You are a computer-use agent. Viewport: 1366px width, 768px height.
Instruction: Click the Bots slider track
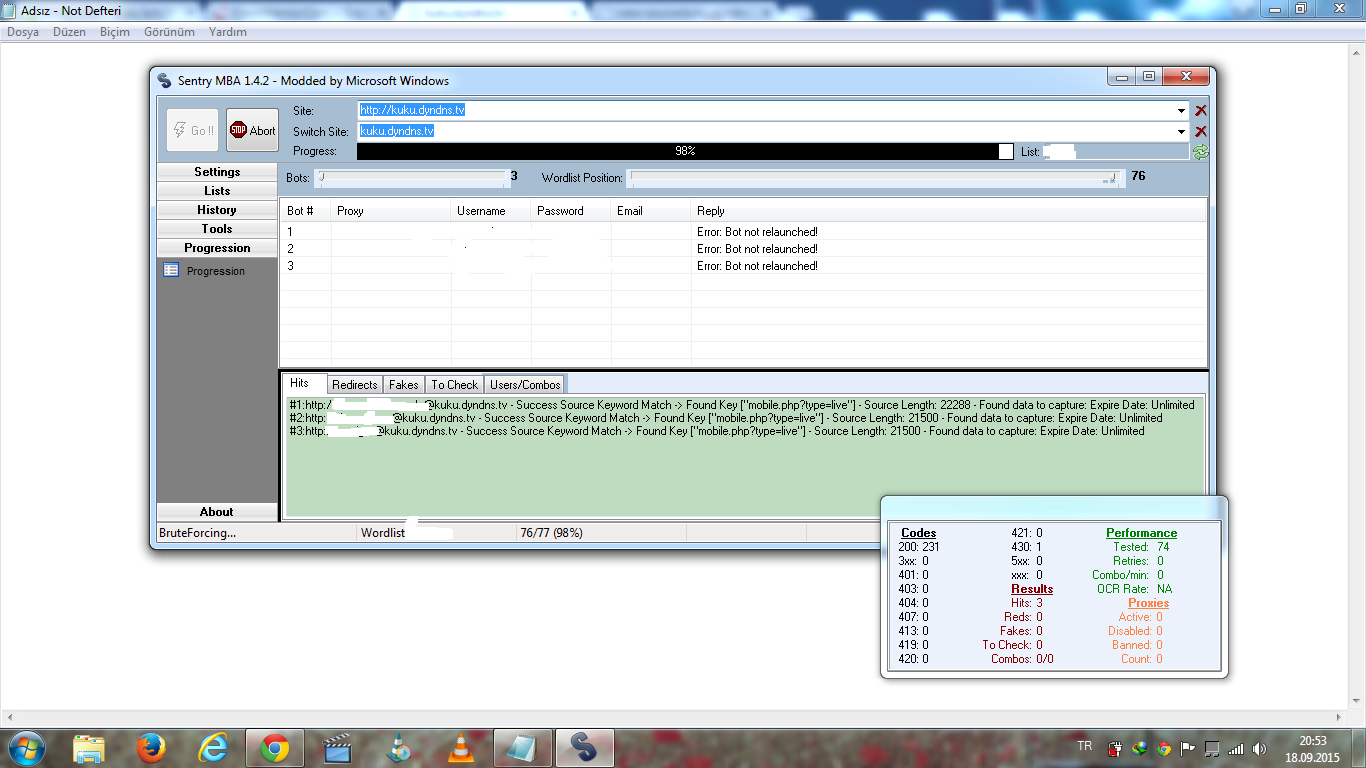[412, 178]
